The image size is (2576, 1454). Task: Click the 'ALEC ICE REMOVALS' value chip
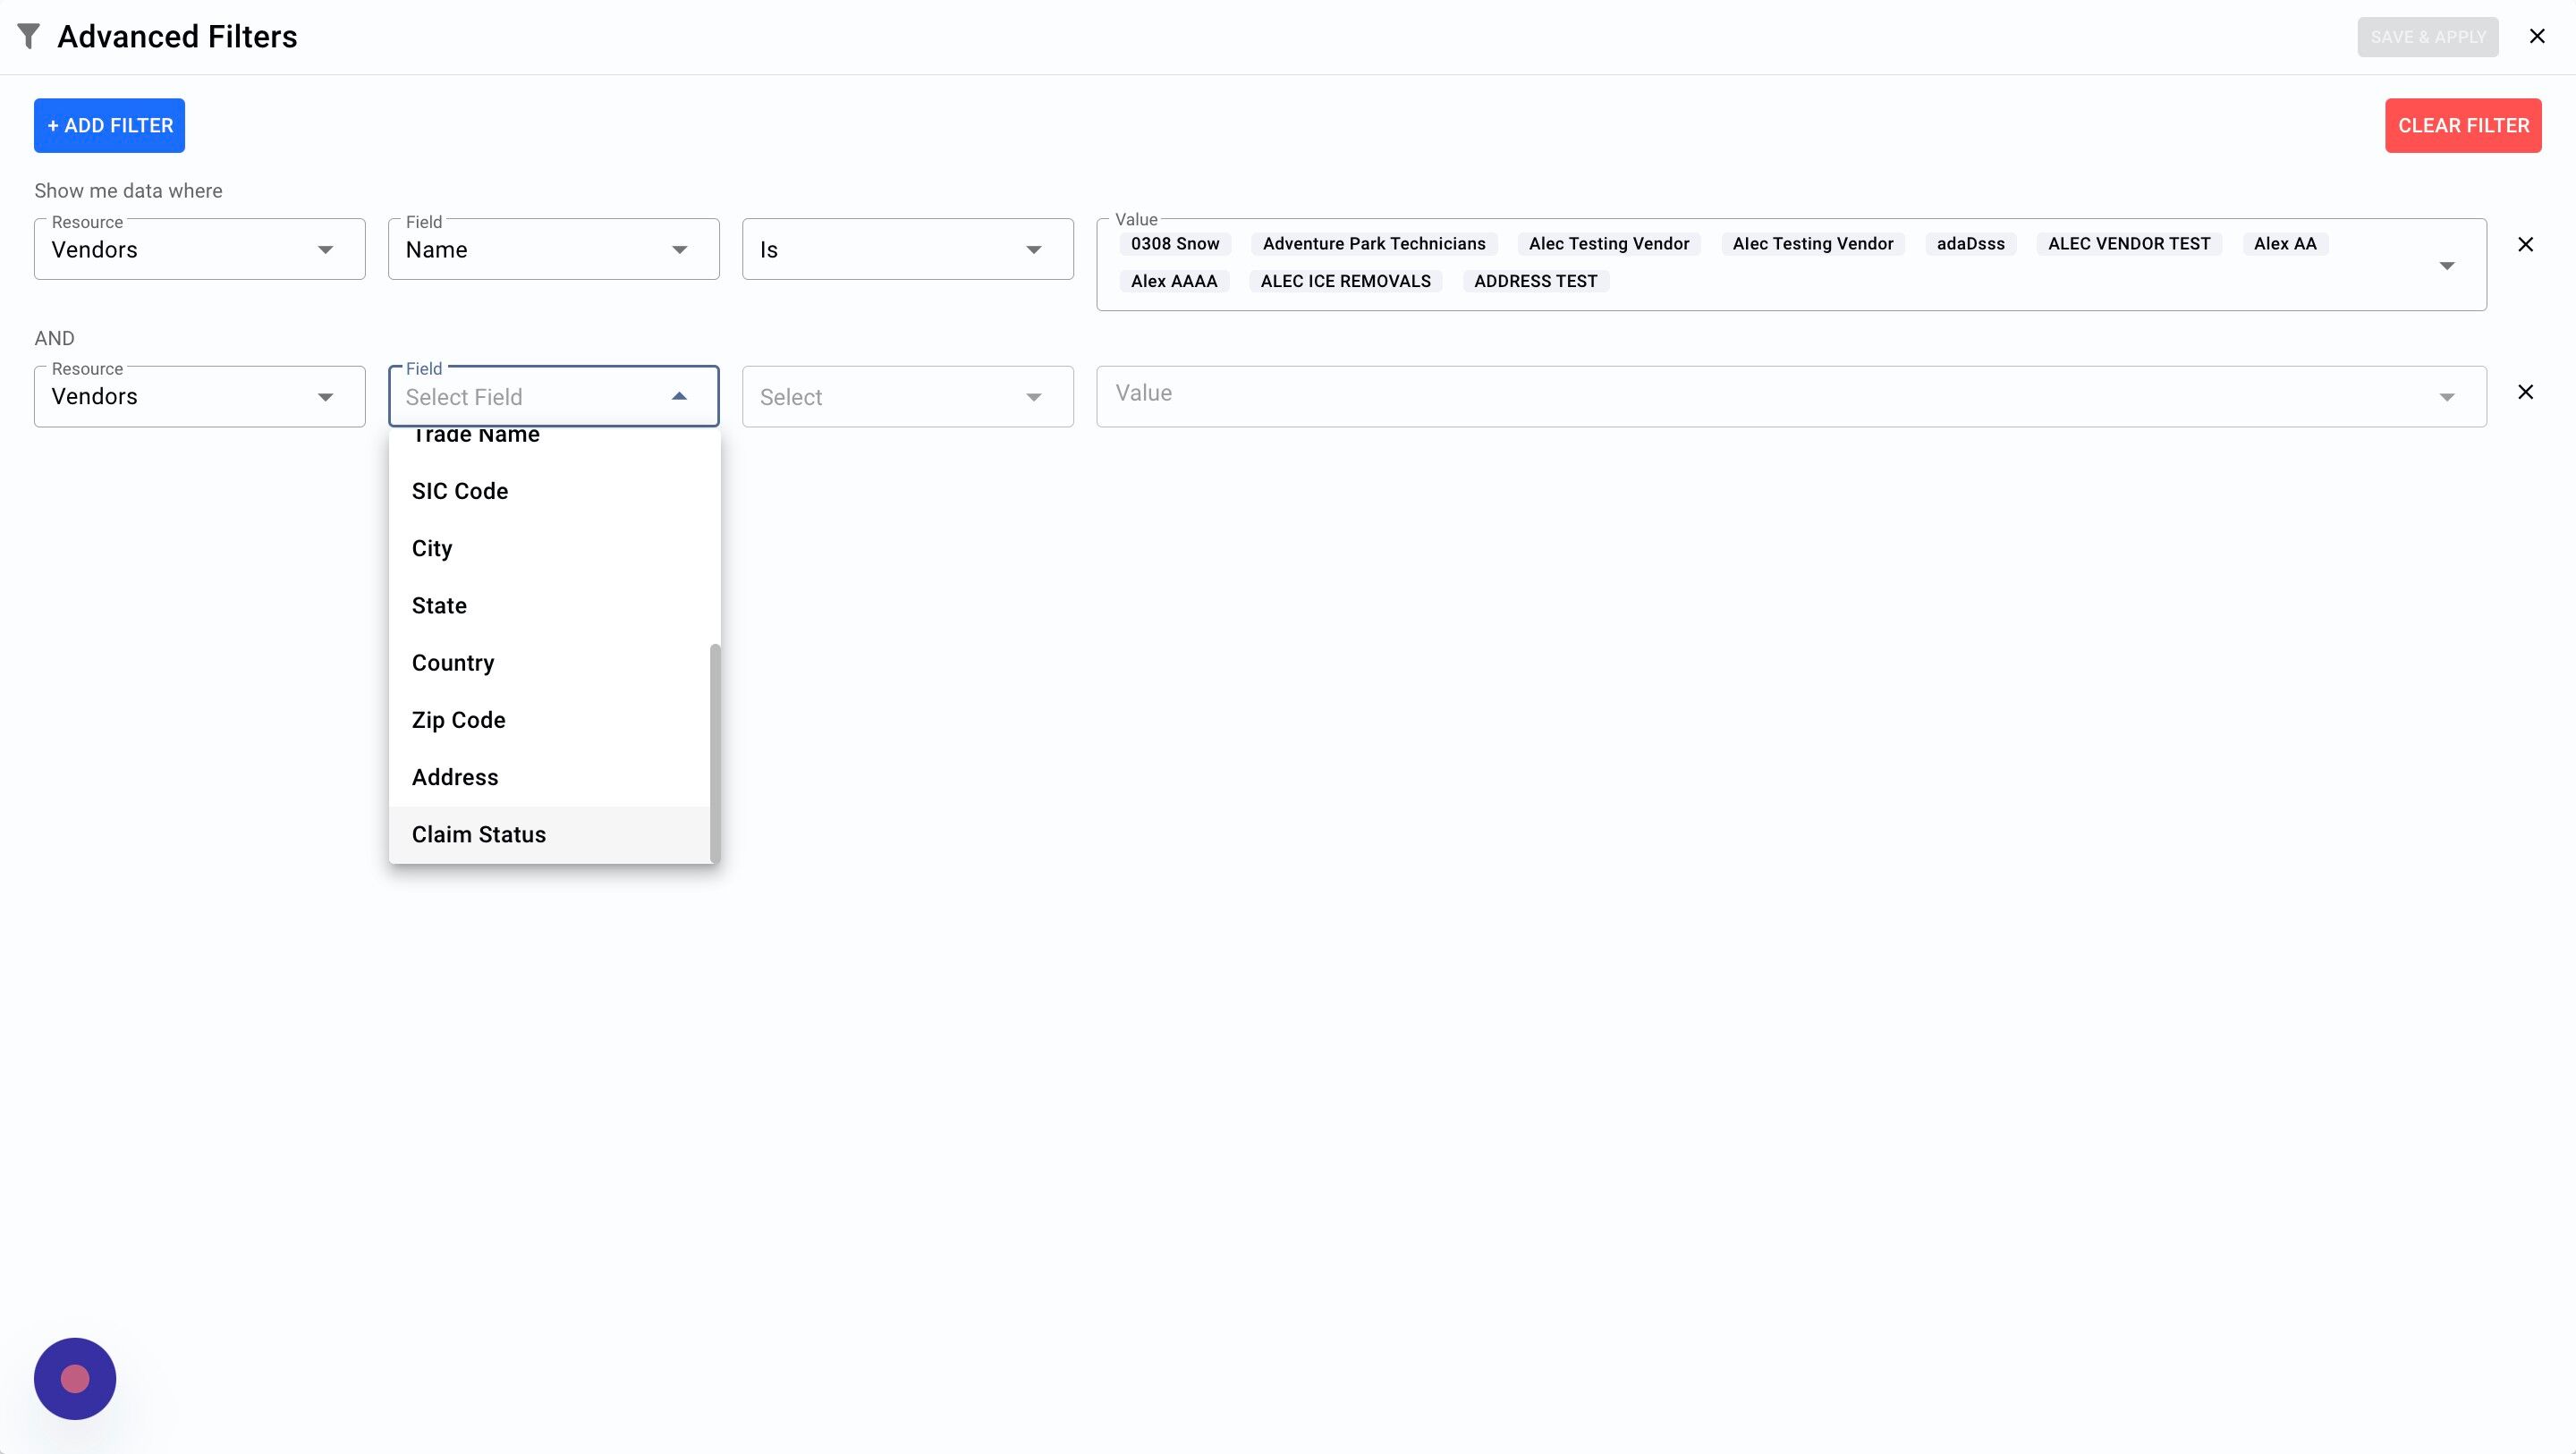click(x=1345, y=282)
